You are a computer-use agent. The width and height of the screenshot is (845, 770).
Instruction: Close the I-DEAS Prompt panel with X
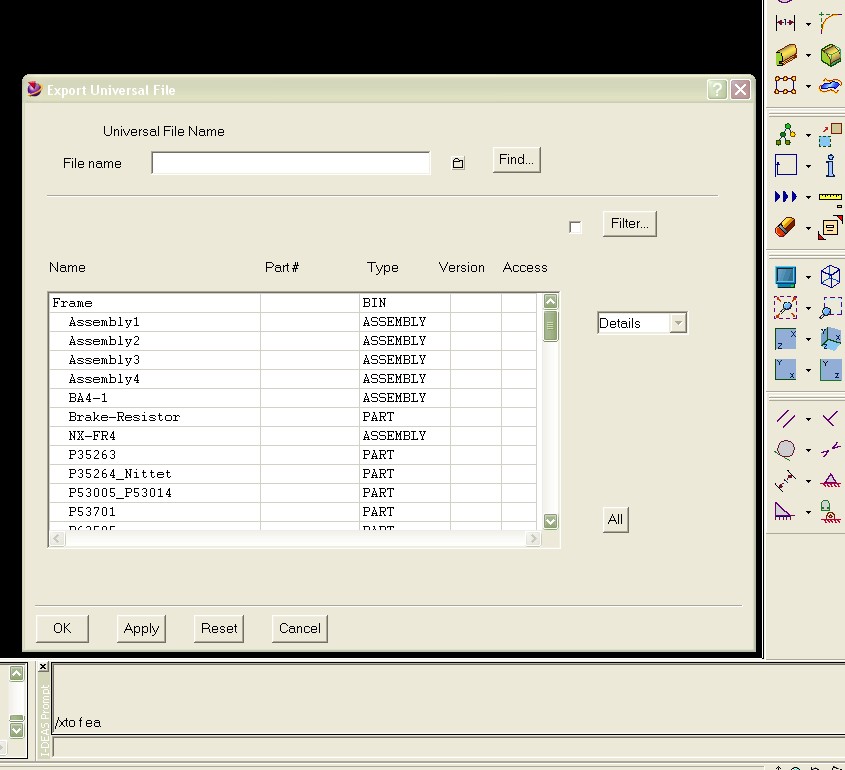coord(43,667)
